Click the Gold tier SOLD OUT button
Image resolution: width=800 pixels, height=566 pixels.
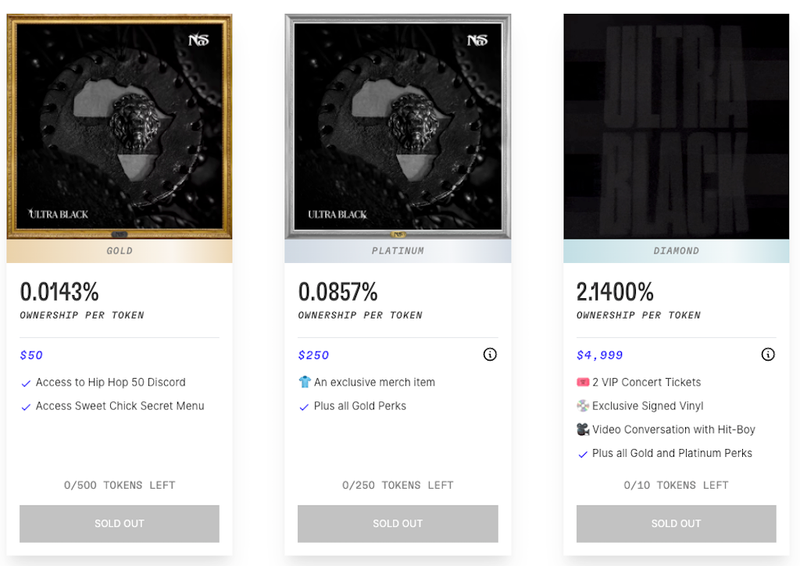(x=119, y=524)
